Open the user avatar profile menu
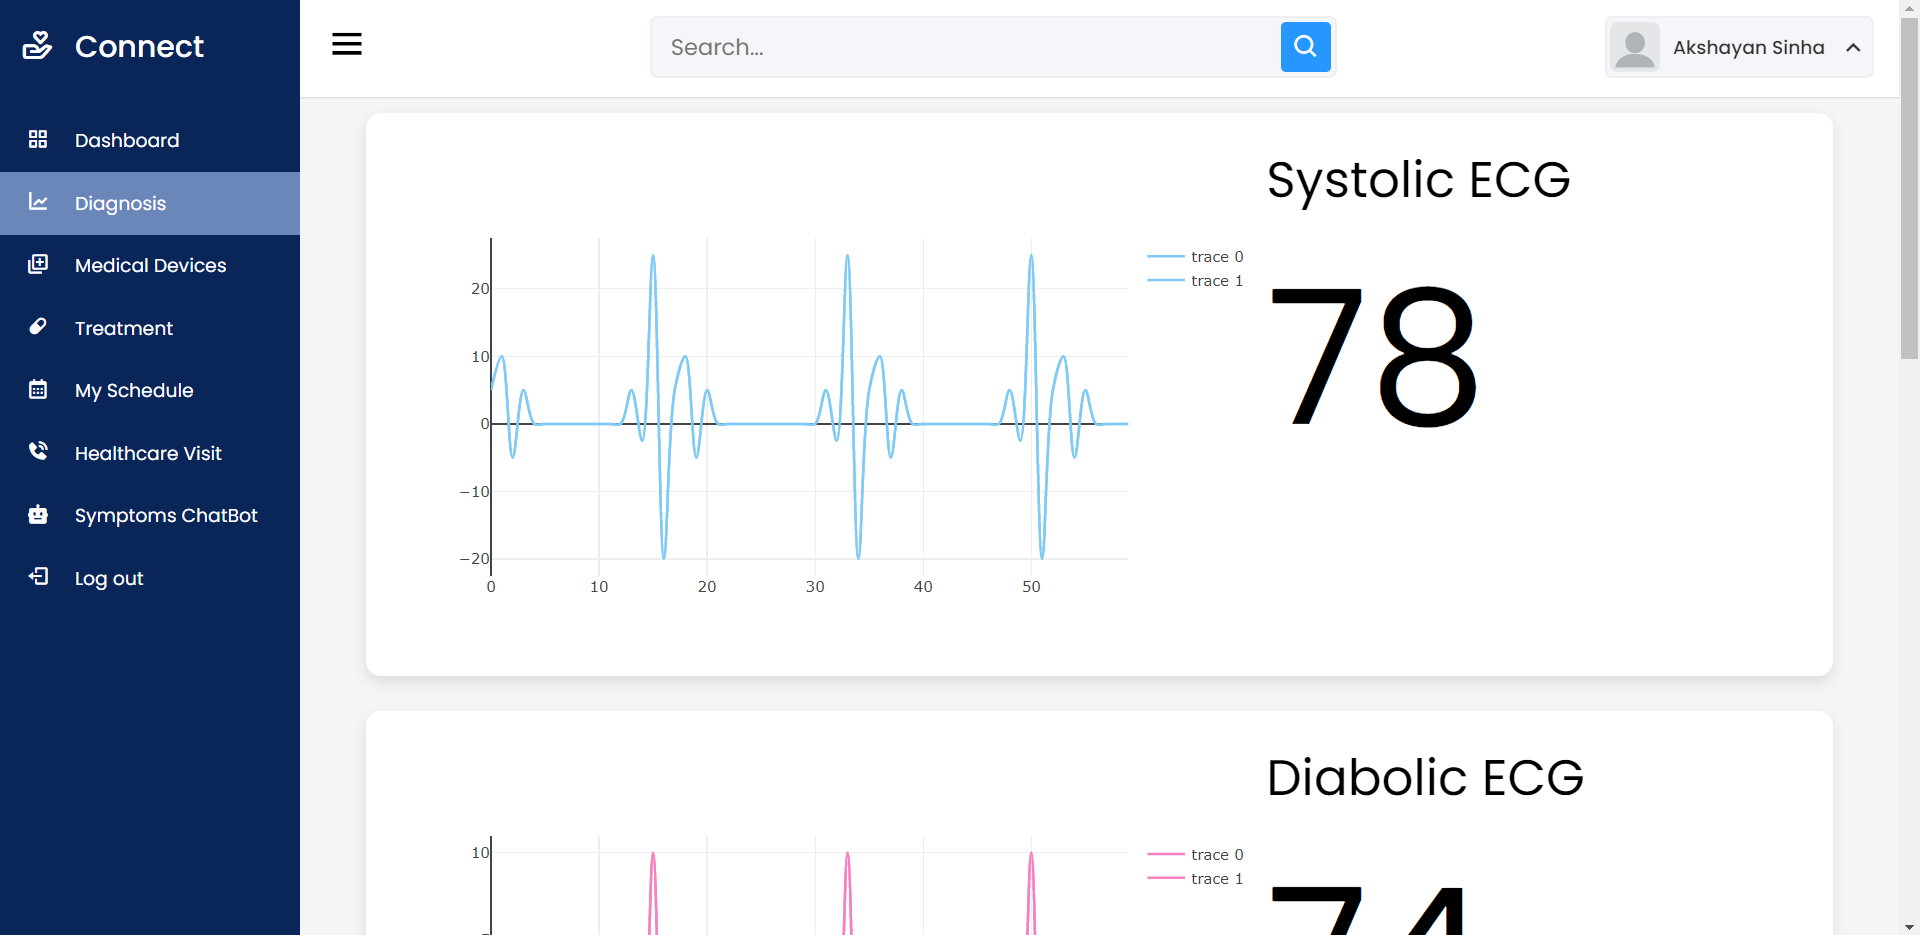The width and height of the screenshot is (1920, 935). [x=1635, y=47]
